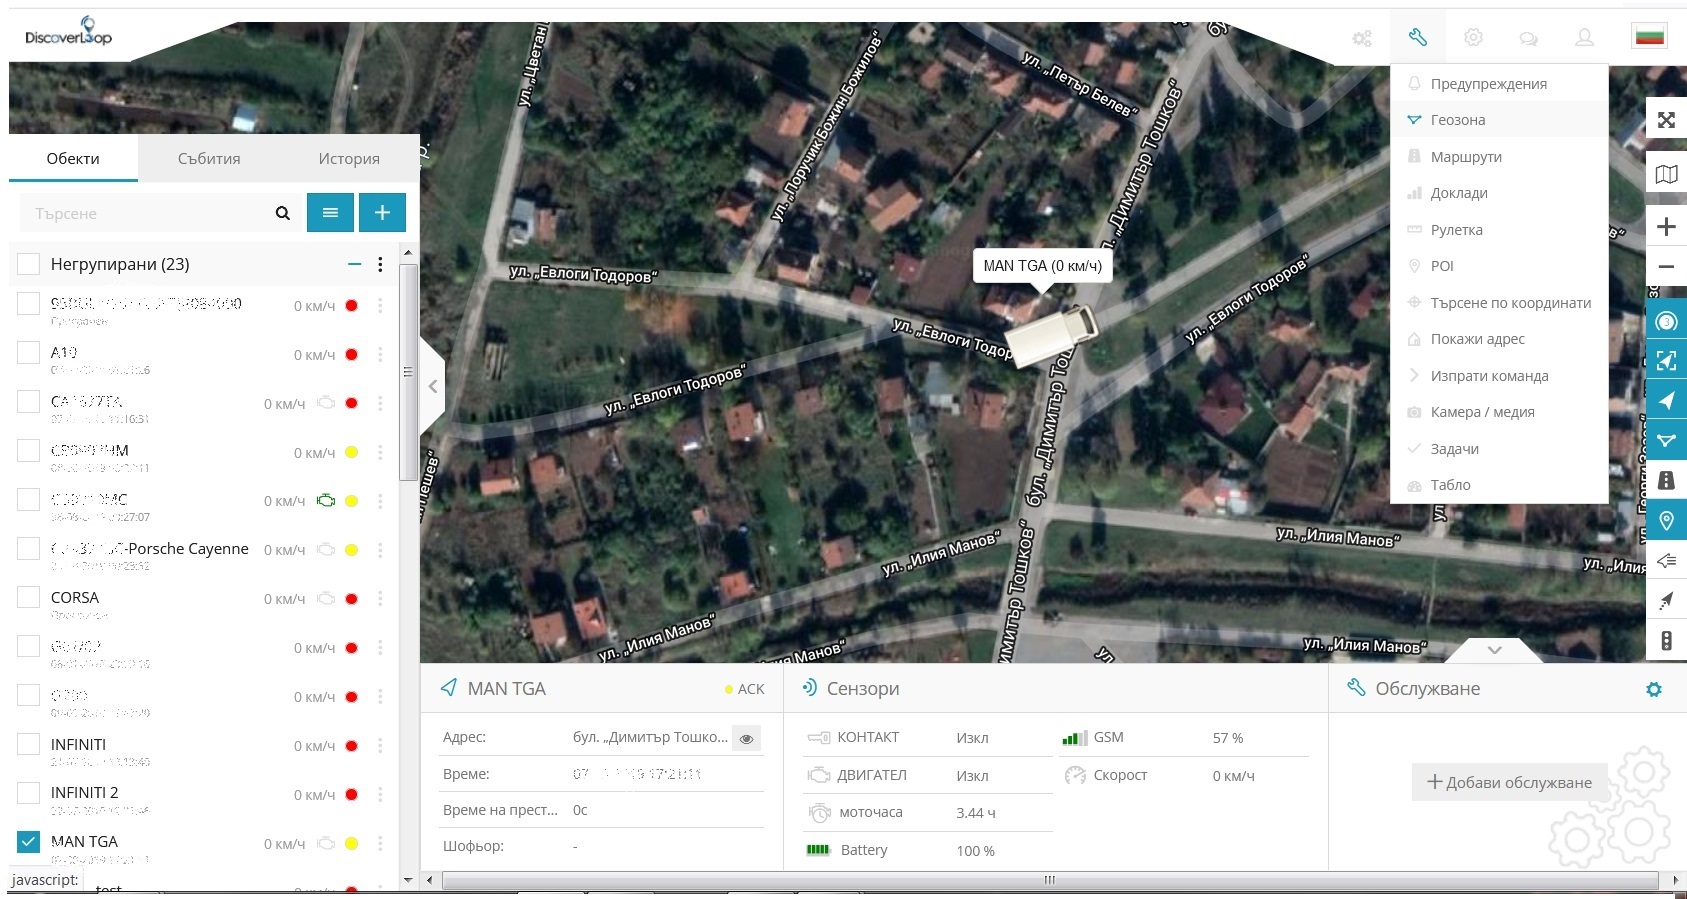Select Покажи адрес menu entry

[x=1499, y=339]
